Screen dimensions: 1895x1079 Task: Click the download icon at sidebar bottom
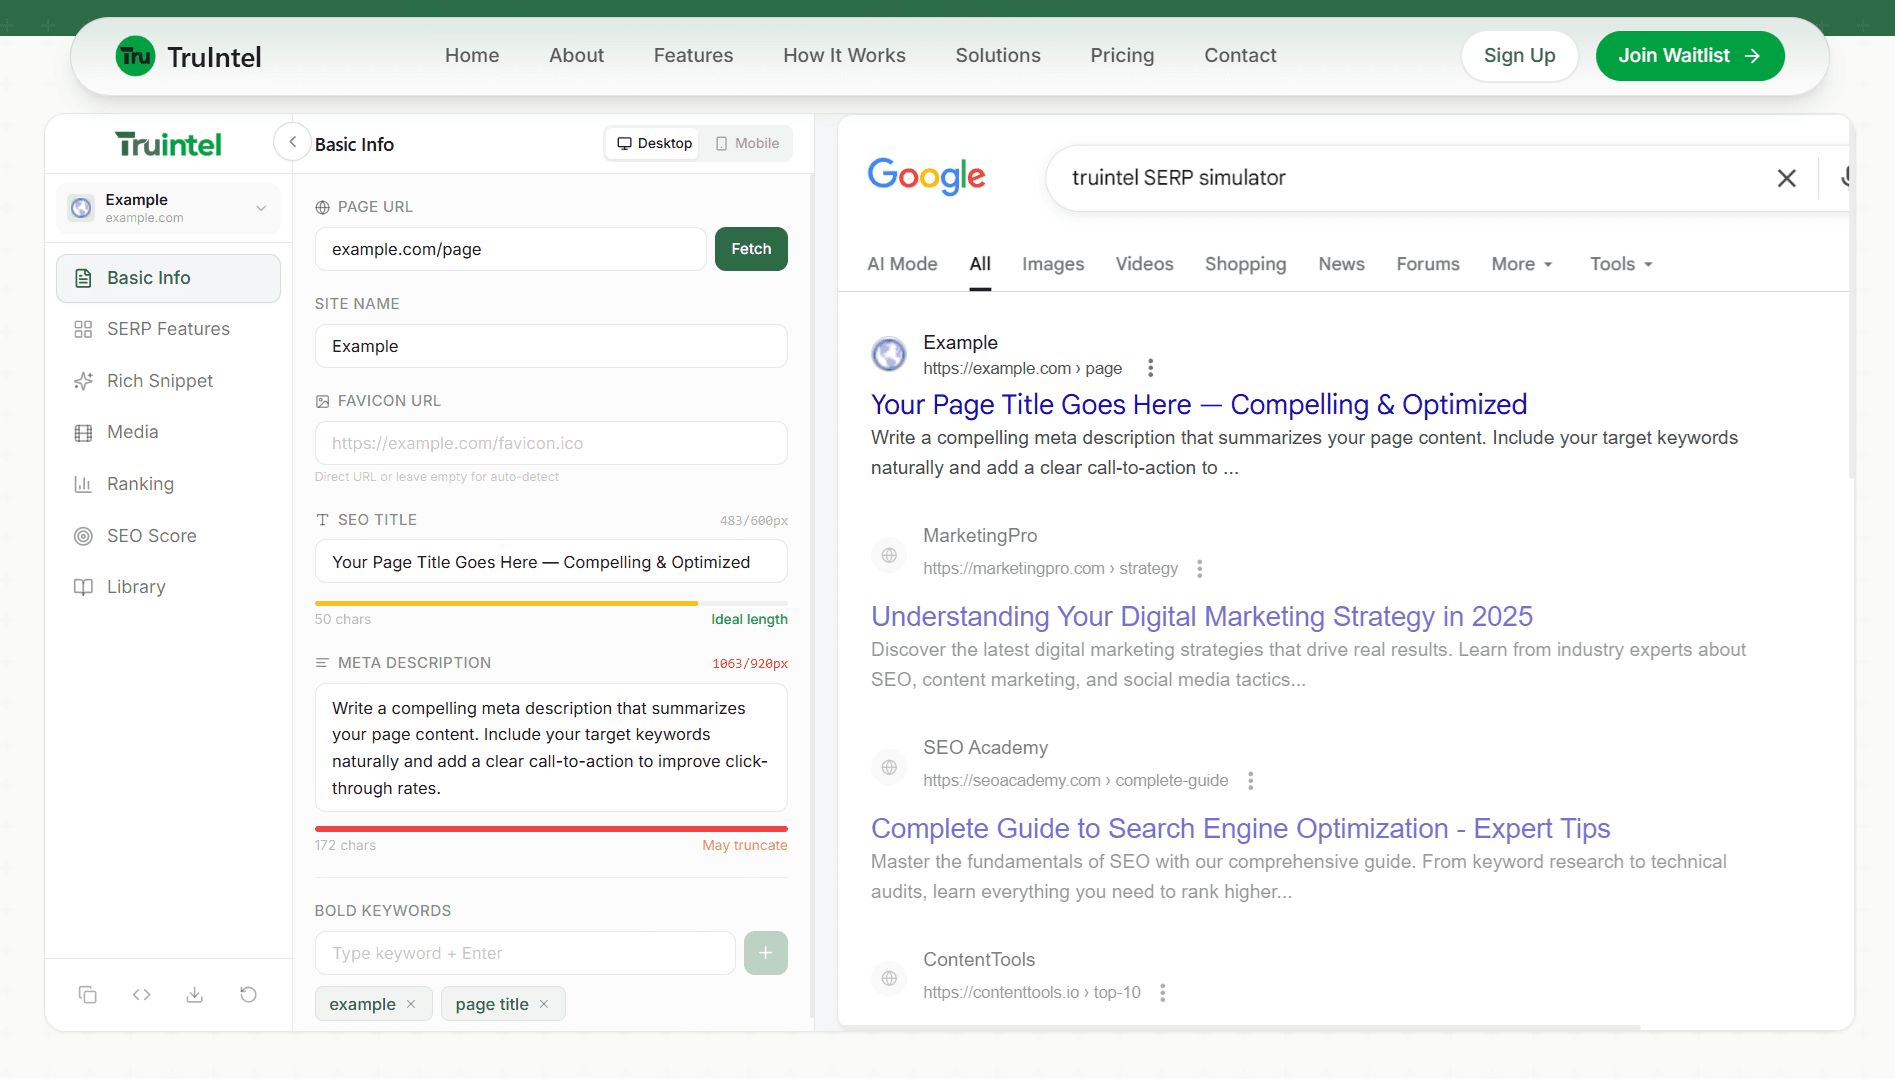(195, 994)
